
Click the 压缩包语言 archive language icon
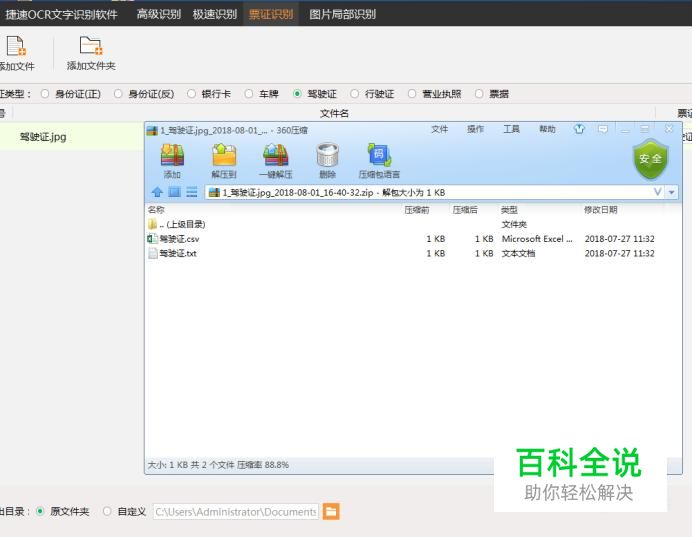pos(379,155)
